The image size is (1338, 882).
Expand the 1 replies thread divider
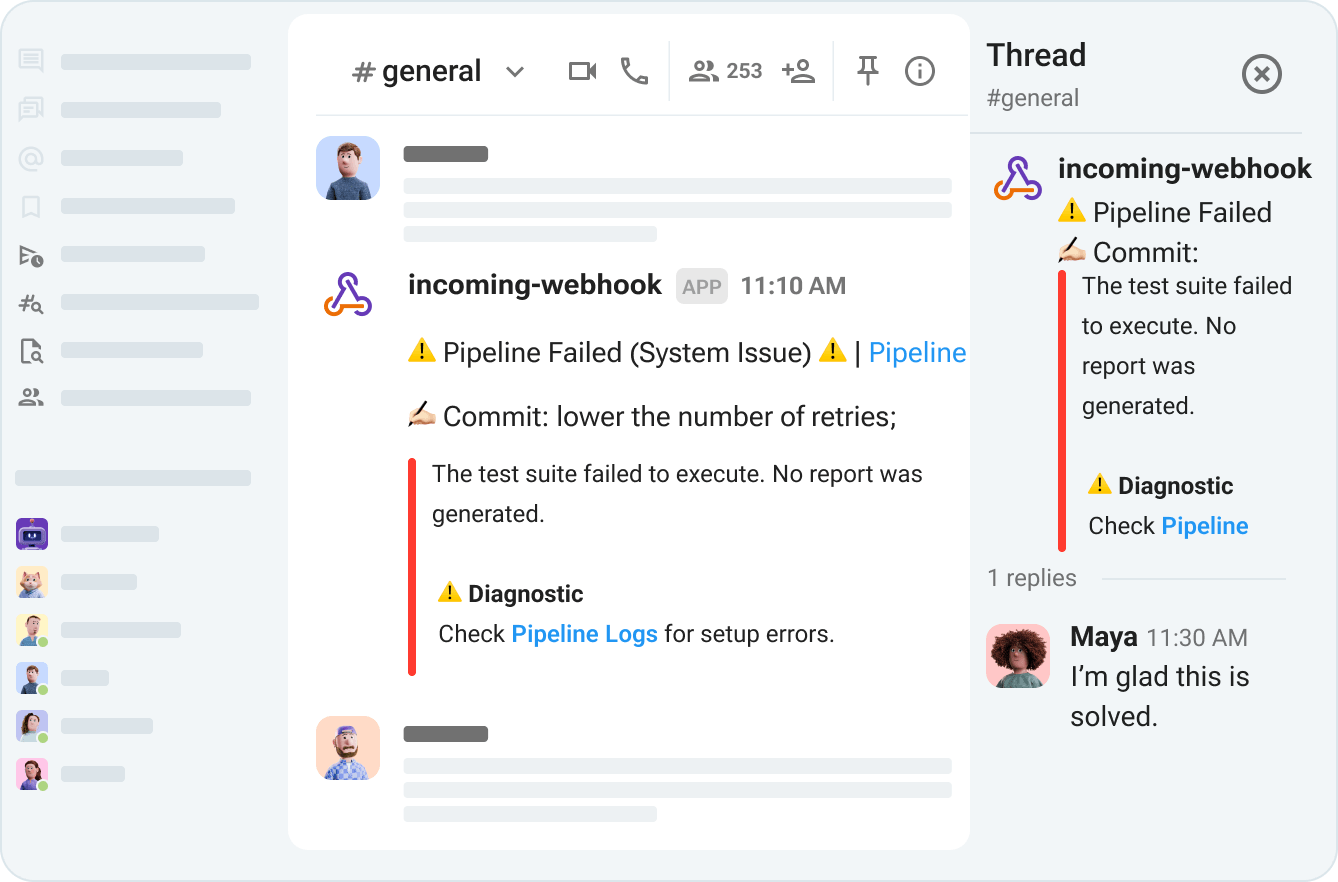coord(1032,578)
